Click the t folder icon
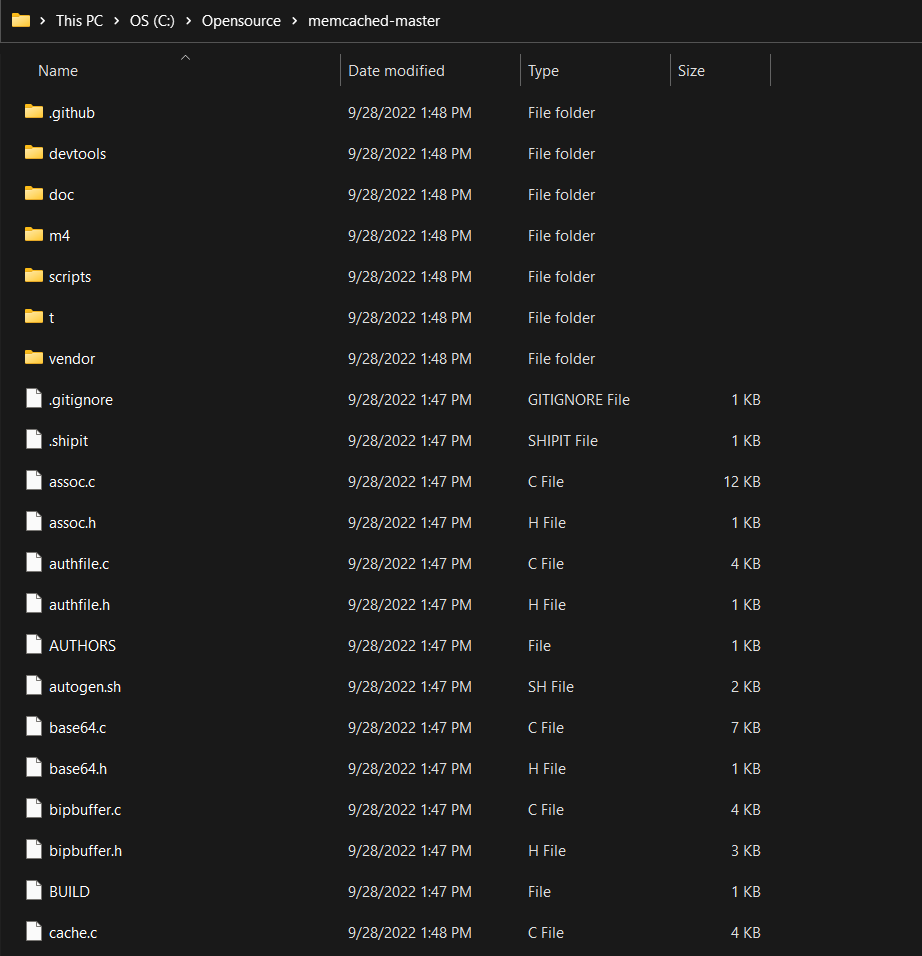The width and height of the screenshot is (922, 956). pos(34,316)
